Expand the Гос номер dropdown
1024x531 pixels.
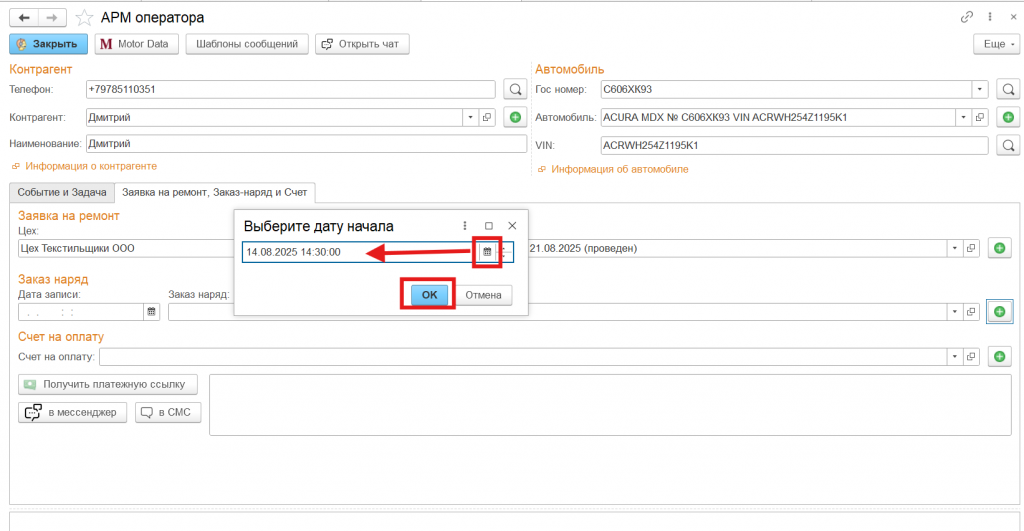point(980,89)
